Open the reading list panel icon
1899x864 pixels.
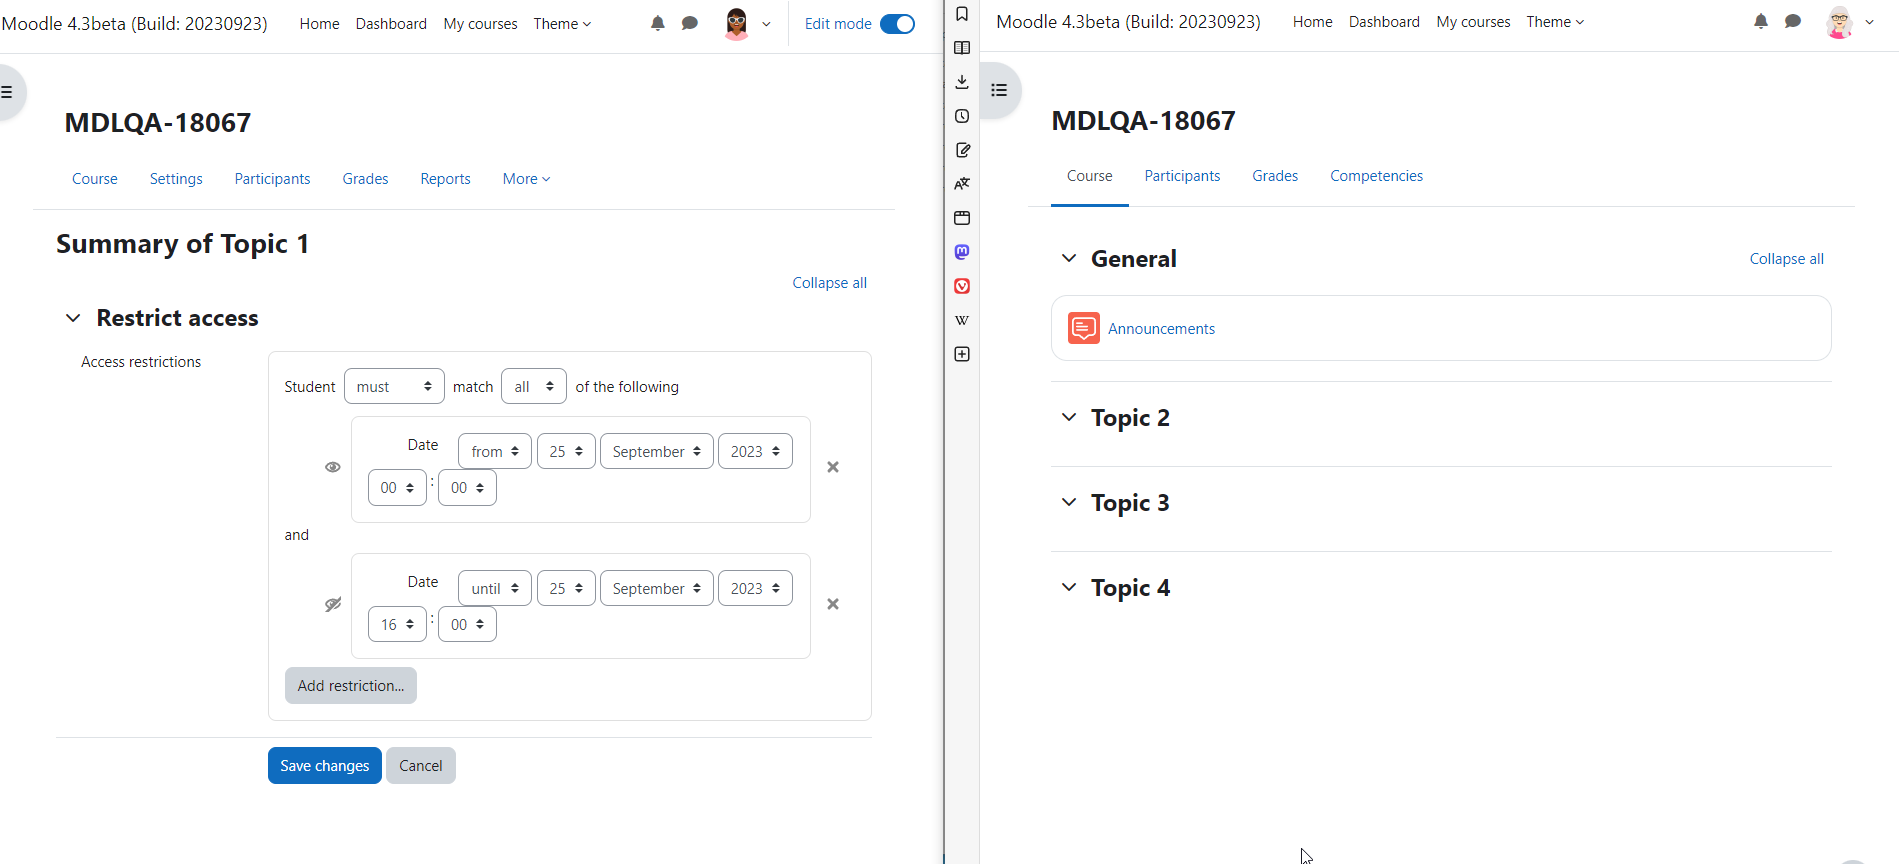tap(962, 48)
